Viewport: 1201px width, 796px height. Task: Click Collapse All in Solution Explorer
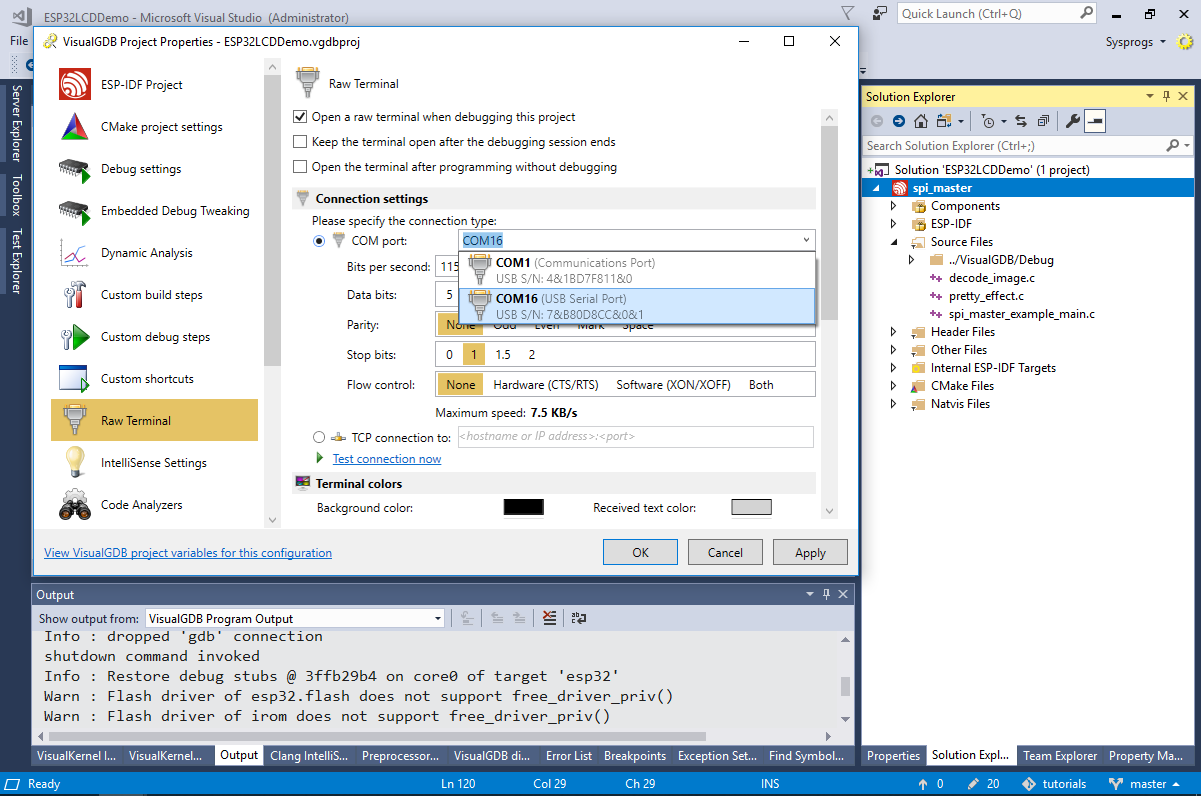click(x=1043, y=121)
